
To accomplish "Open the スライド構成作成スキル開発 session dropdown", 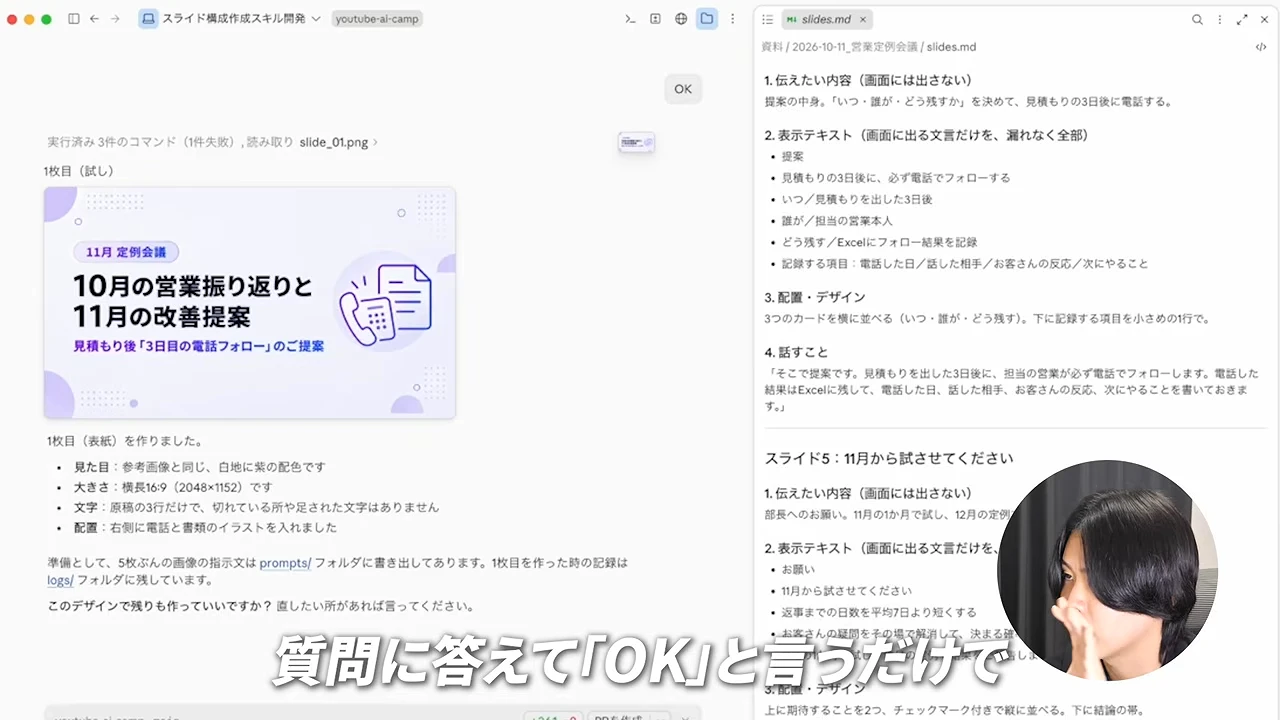I will [230, 19].
